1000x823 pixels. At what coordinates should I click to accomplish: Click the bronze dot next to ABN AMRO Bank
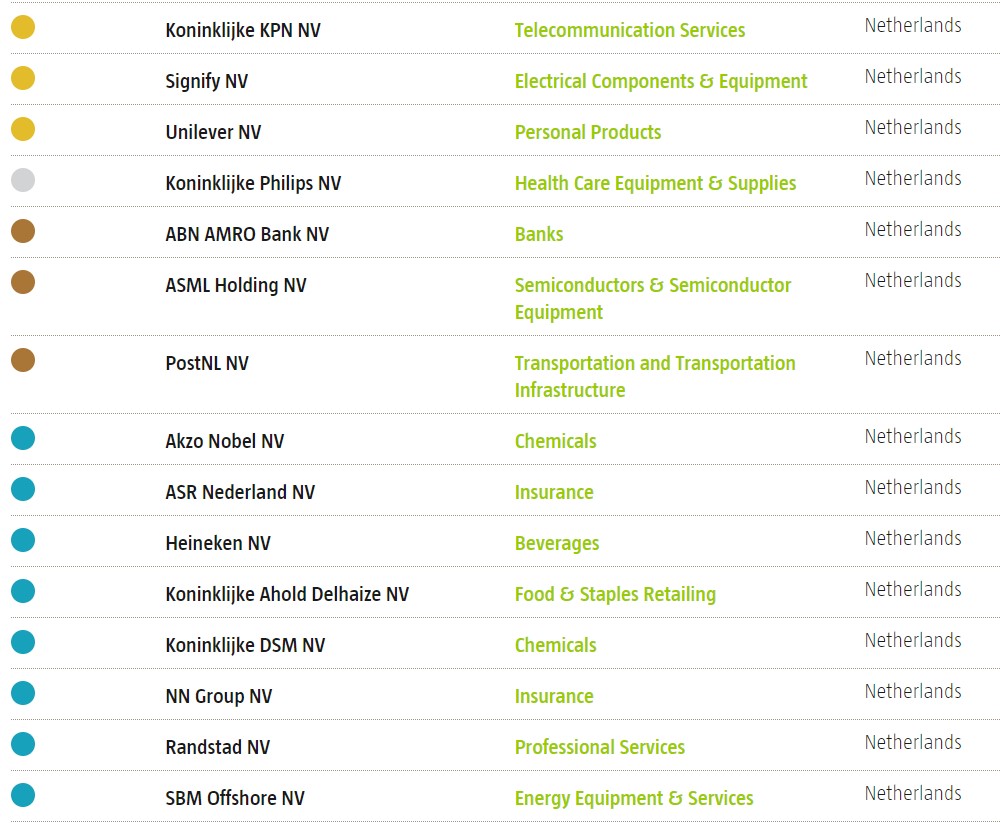pyautogui.click(x=23, y=231)
